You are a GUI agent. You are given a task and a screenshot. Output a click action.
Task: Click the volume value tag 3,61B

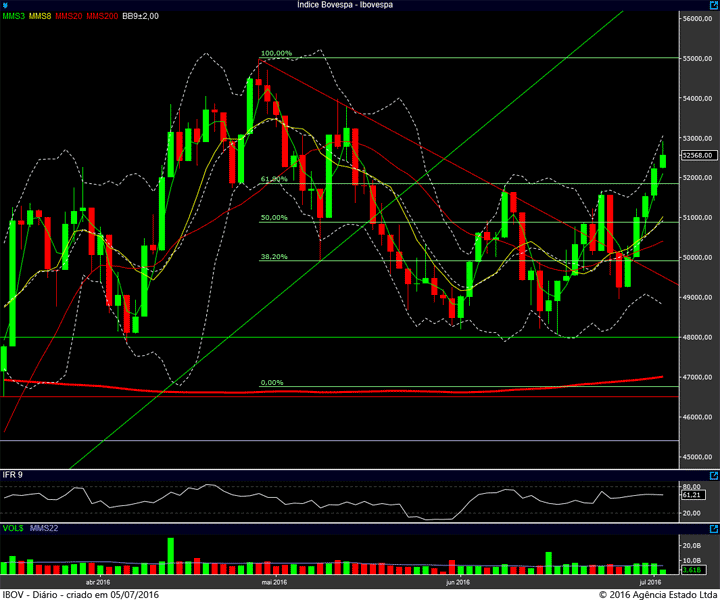[x=692, y=570]
